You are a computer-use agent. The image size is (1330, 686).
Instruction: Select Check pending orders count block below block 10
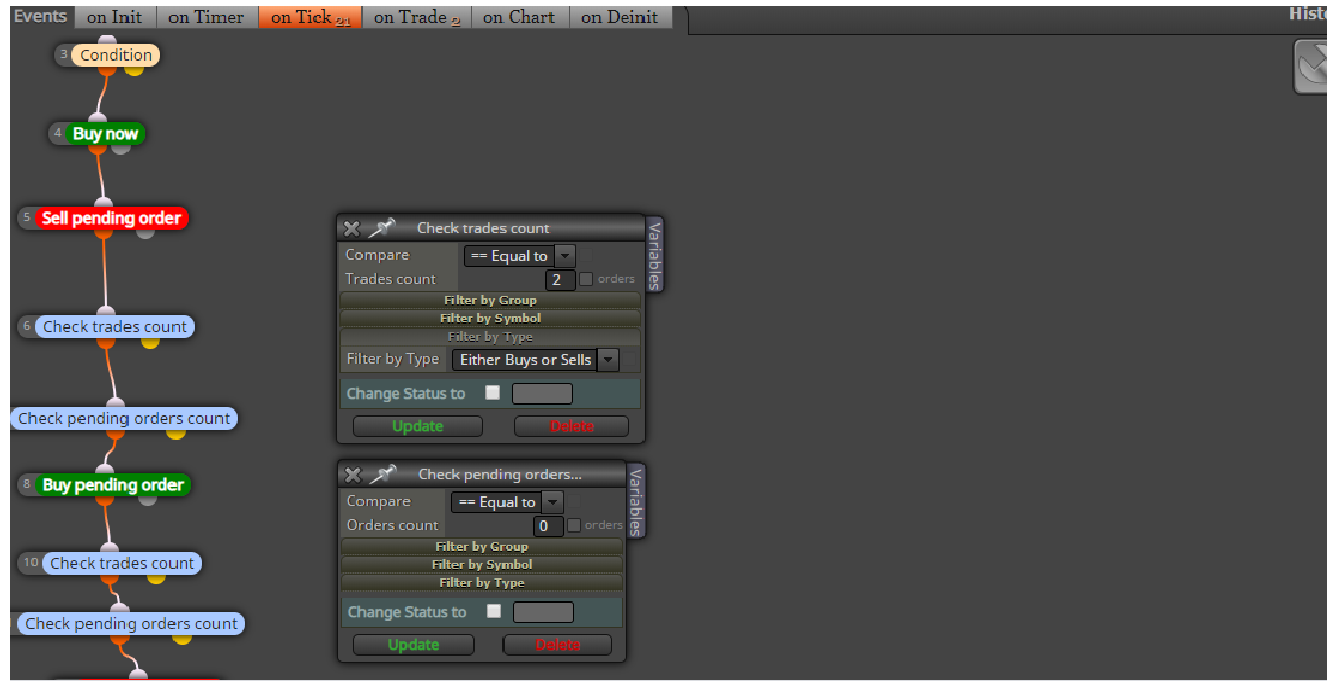pos(131,624)
